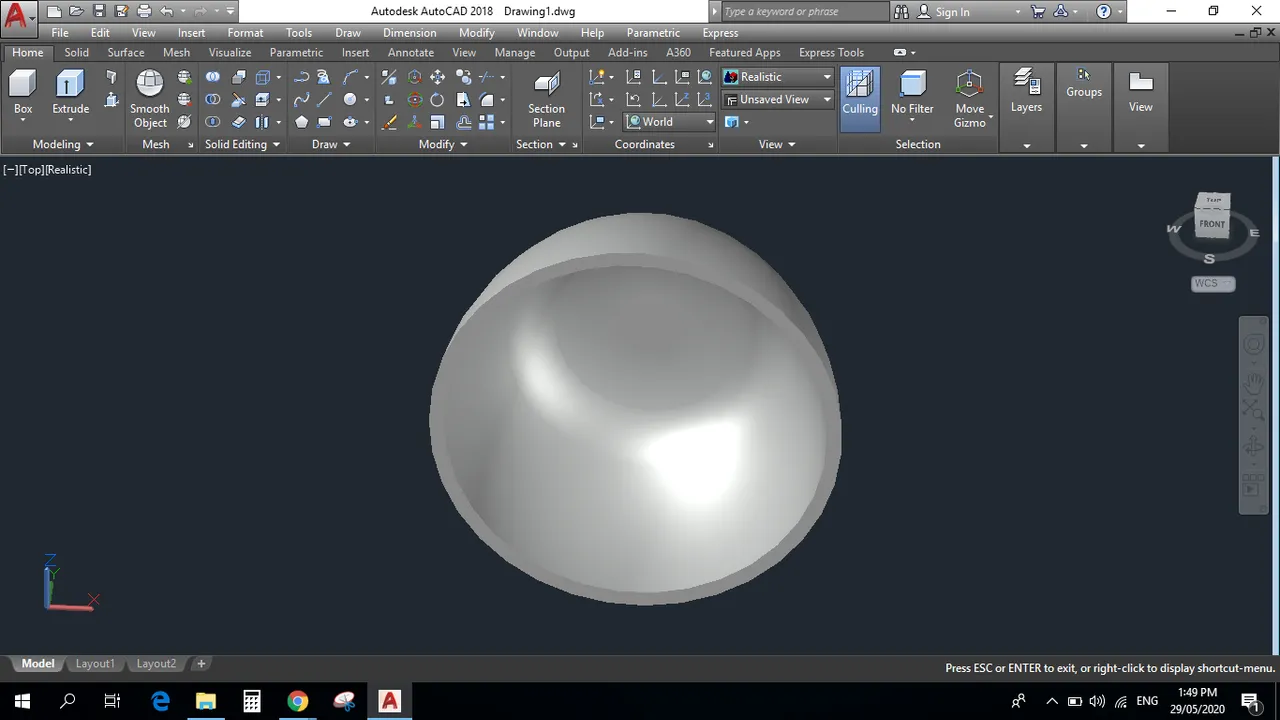Click the Plot printer icon in quick access

click(144, 12)
